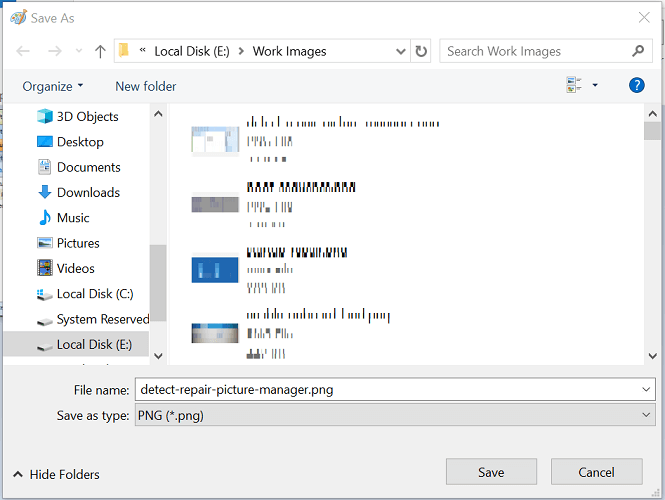The height and width of the screenshot is (500, 665).
Task: Create a New folder
Action: 145,86
